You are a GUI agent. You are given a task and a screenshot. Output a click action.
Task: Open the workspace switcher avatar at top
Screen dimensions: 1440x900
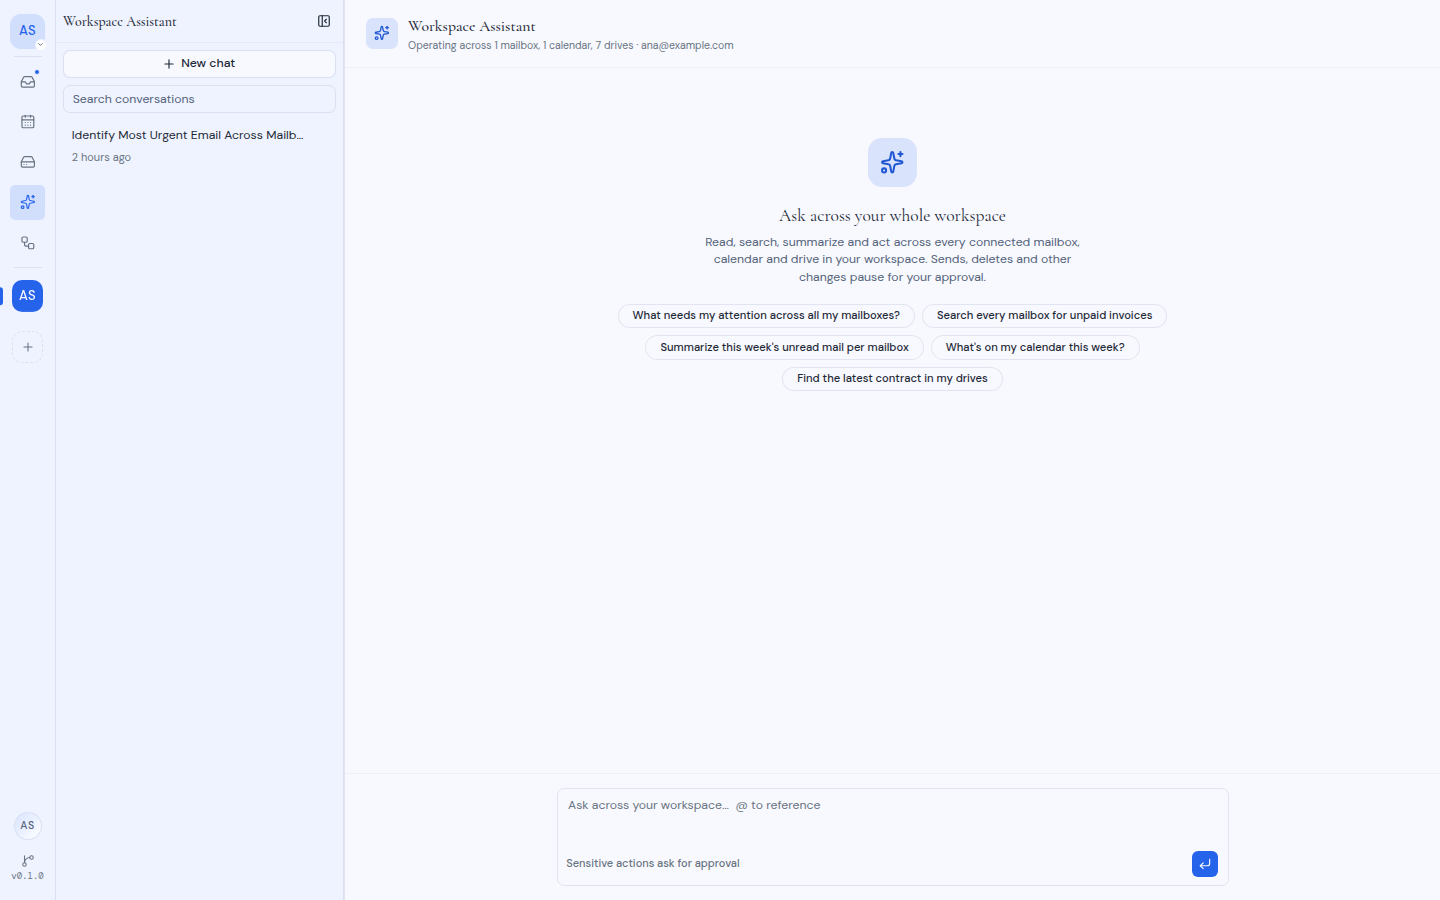[x=27, y=31]
